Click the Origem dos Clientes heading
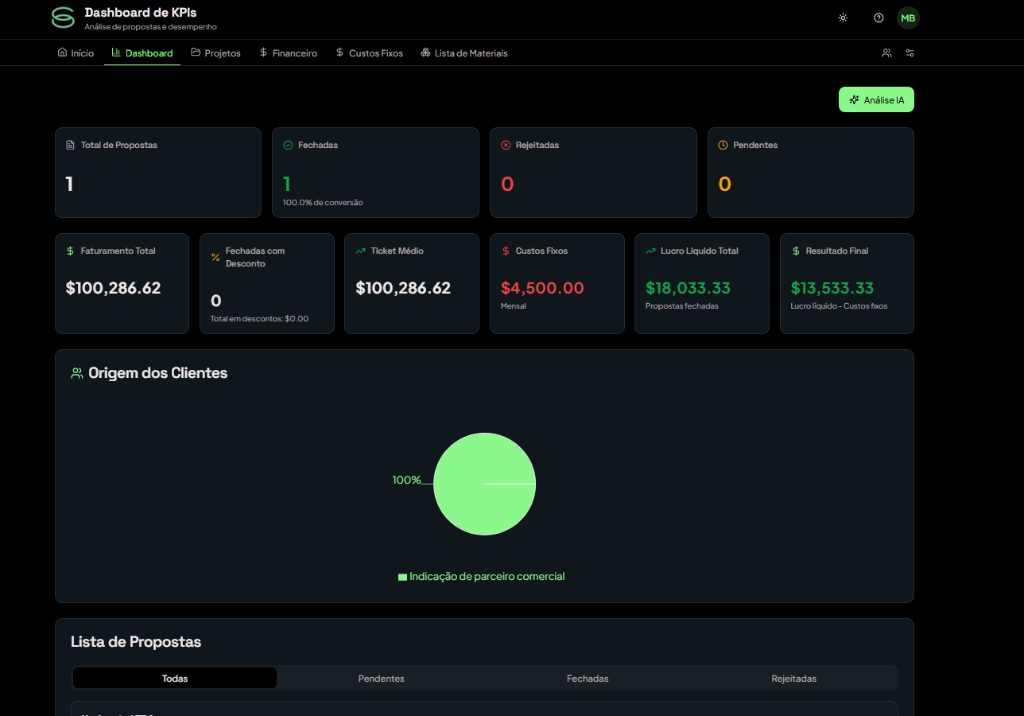This screenshot has height=716, width=1024. click(x=158, y=373)
